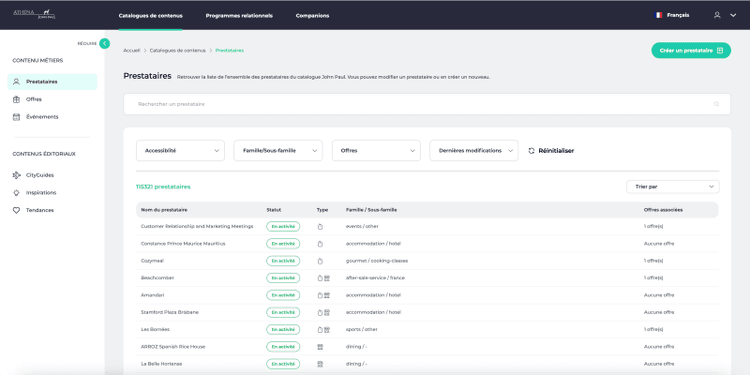Screen dimensions: 750x375
Task: Click the search magnifier icon
Action: [716, 104]
